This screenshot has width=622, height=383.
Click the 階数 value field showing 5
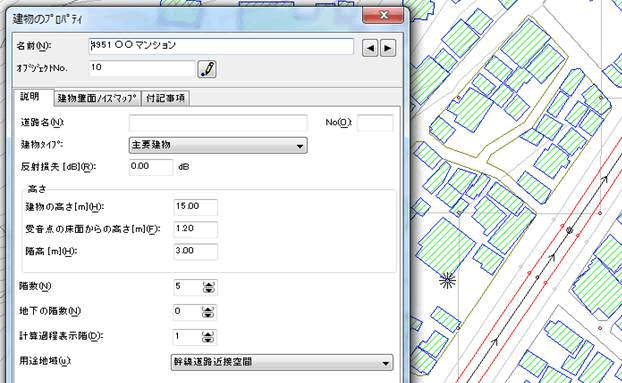(188, 287)
